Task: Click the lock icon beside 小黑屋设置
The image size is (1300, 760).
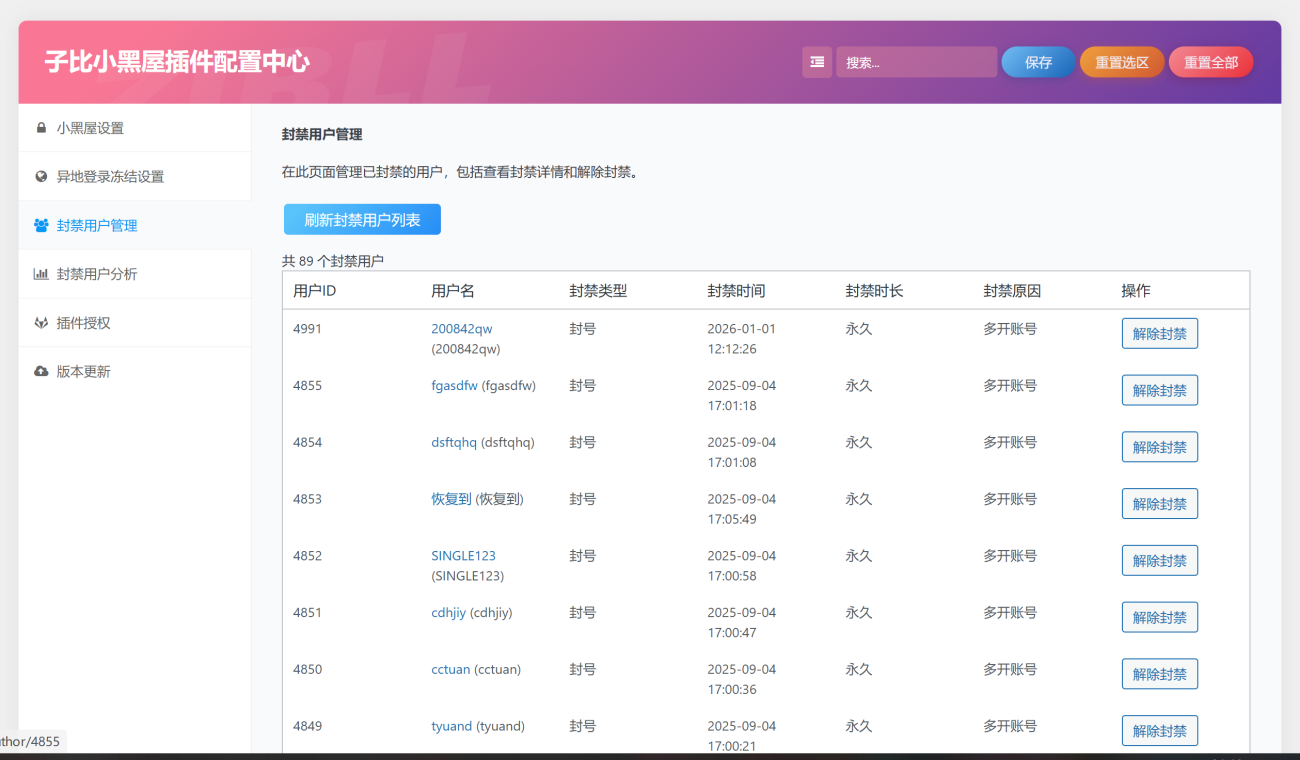Action: 41,128
